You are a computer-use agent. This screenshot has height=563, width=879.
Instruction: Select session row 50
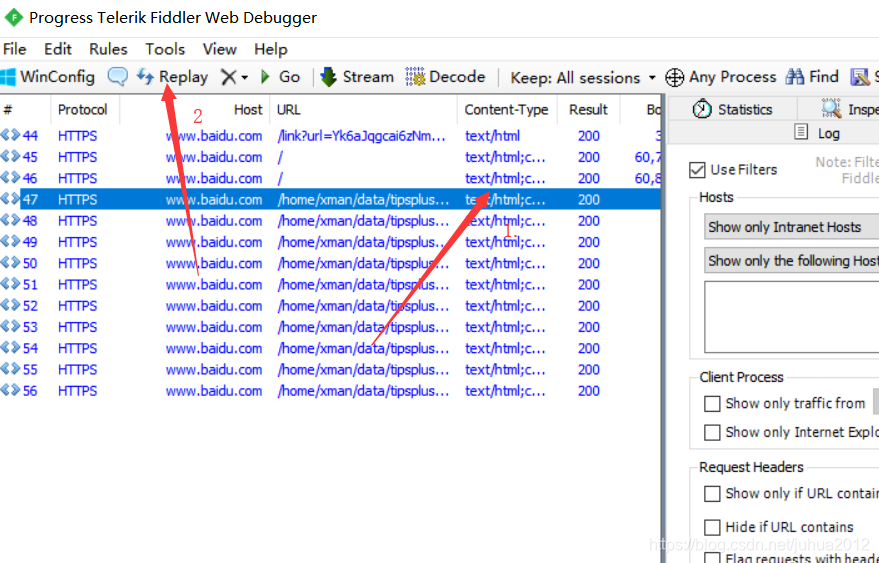point(330,264)
